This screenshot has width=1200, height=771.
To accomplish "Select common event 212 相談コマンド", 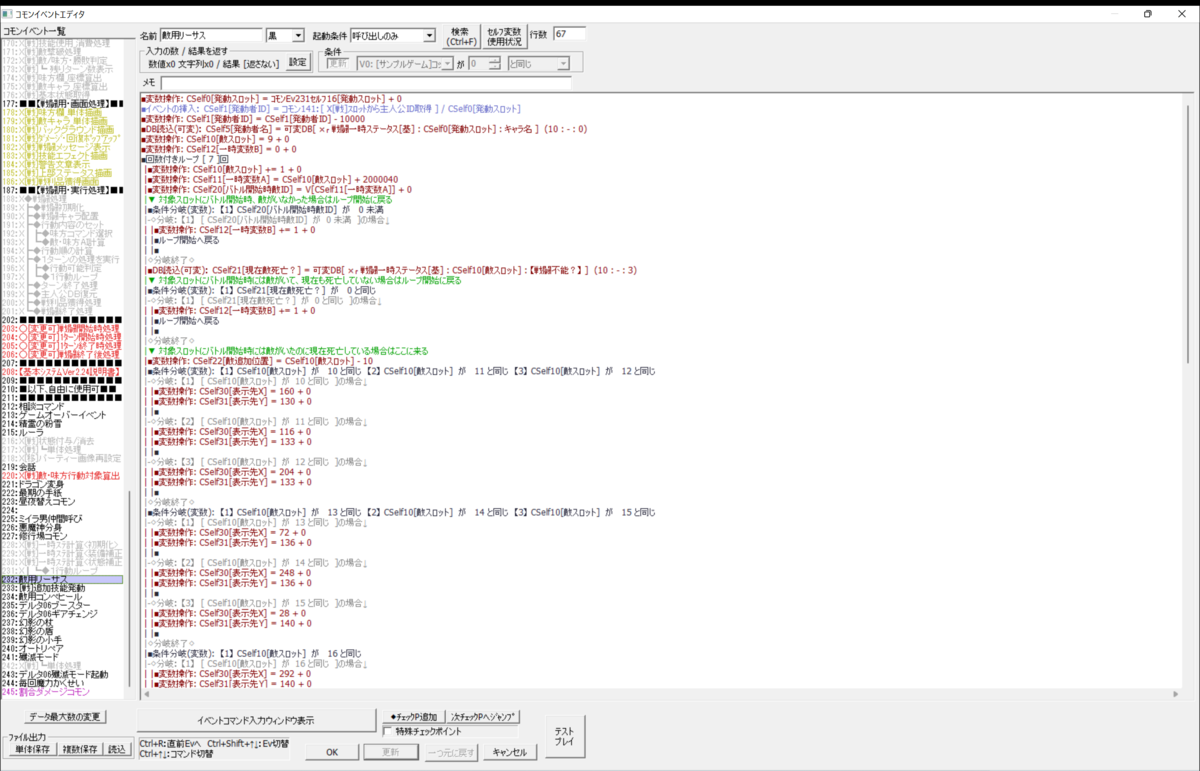I will [63, 406].
